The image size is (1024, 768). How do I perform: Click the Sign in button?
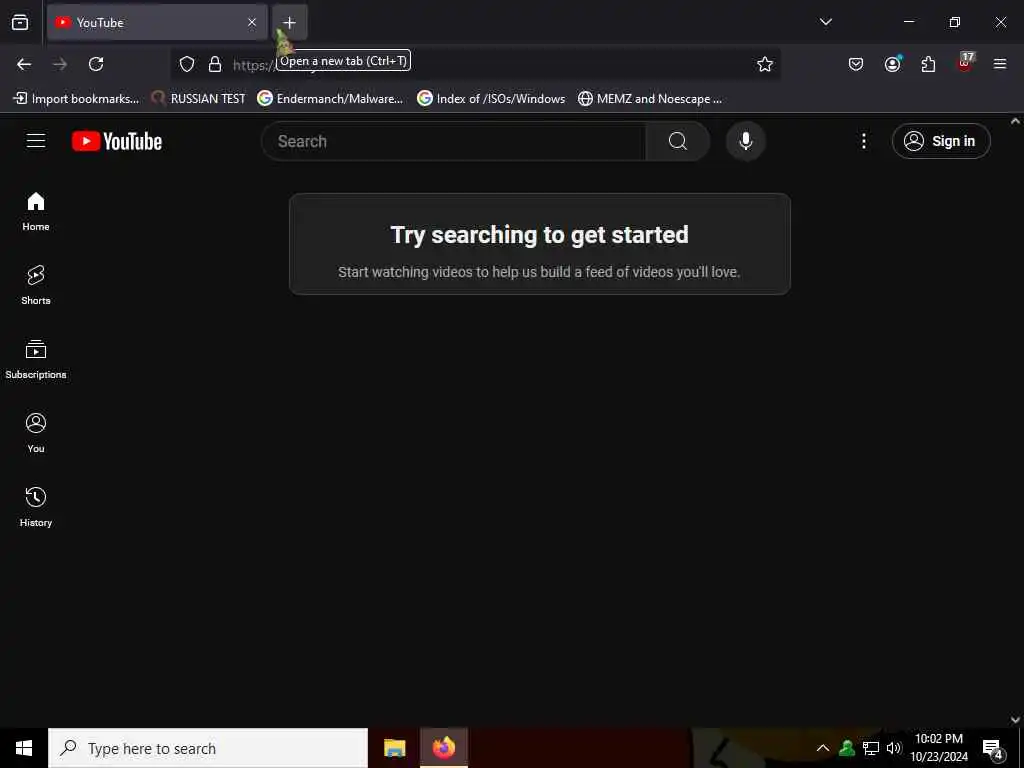tap(941, 141)
